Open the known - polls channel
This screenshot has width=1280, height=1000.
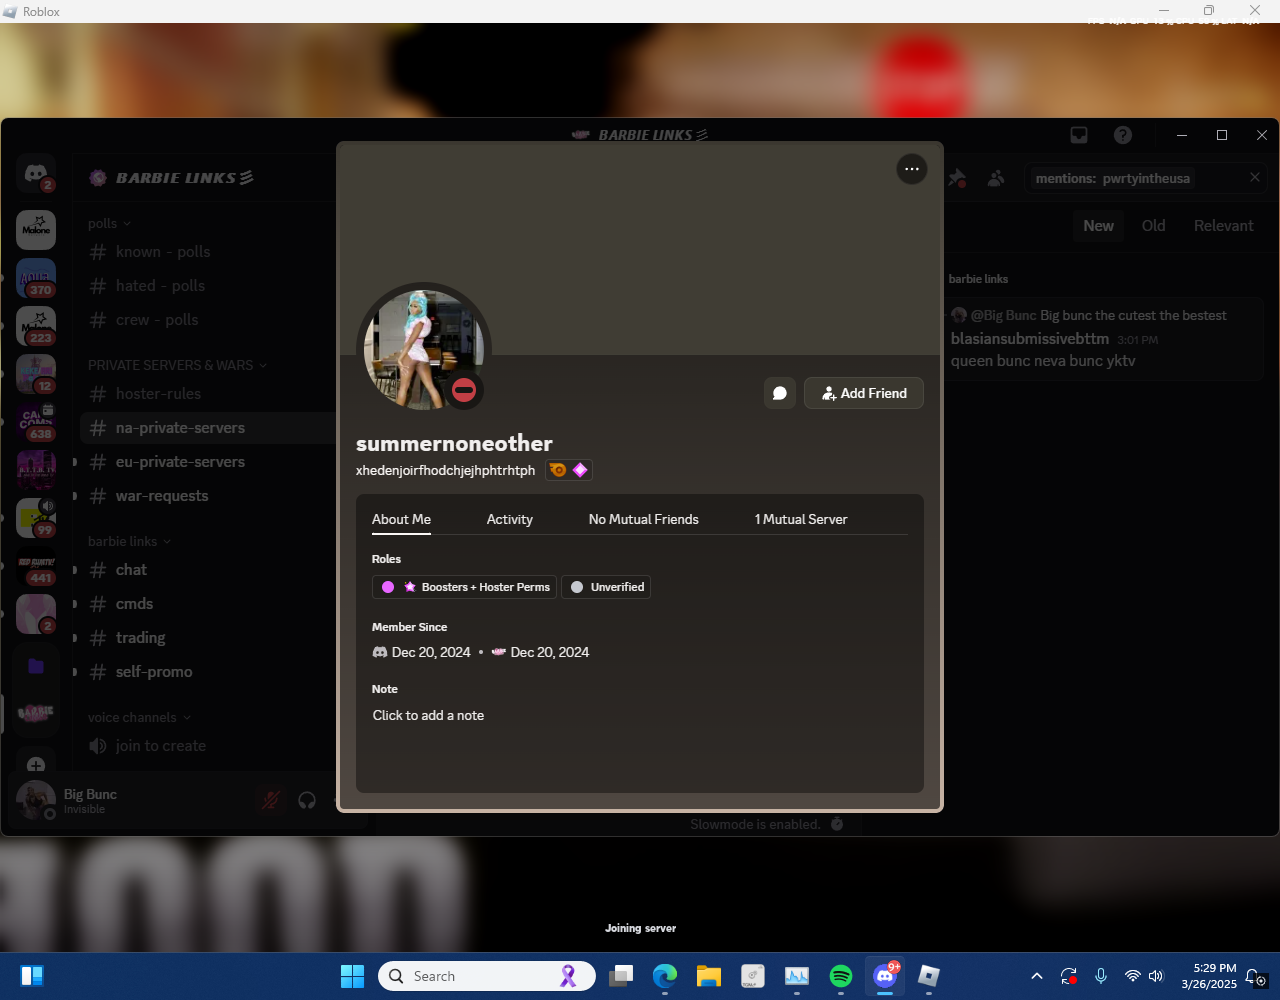click(x=207, y=252)
